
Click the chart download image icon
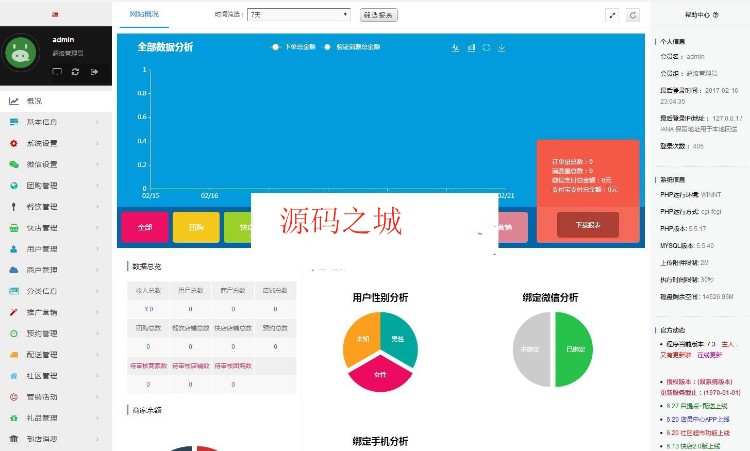tap(502, 47)
